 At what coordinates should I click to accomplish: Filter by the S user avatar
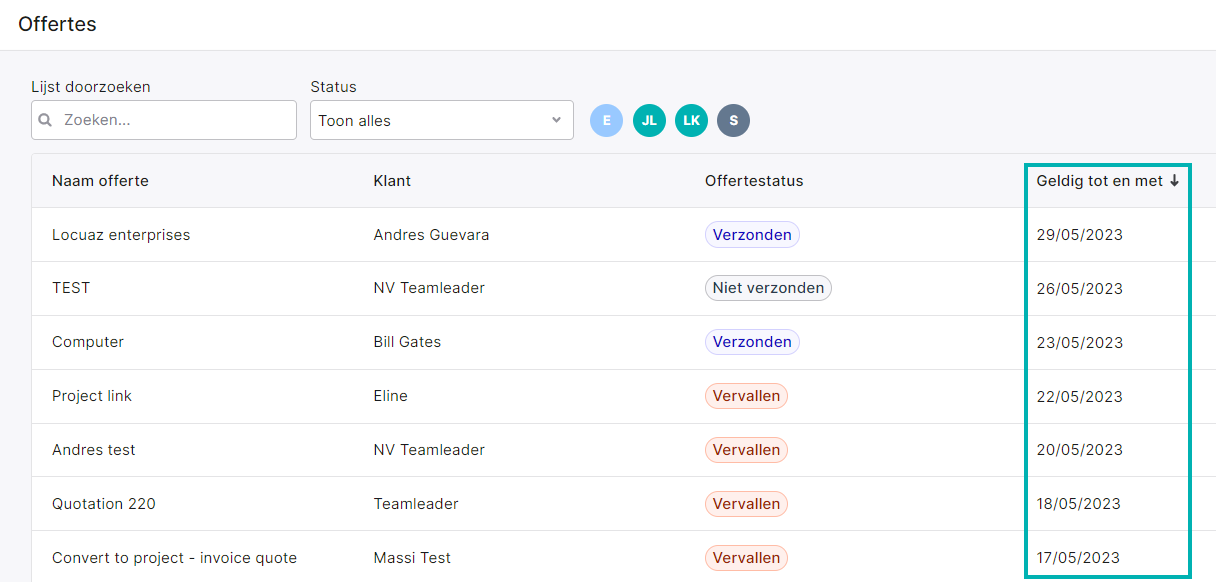(x=733, y=120)
